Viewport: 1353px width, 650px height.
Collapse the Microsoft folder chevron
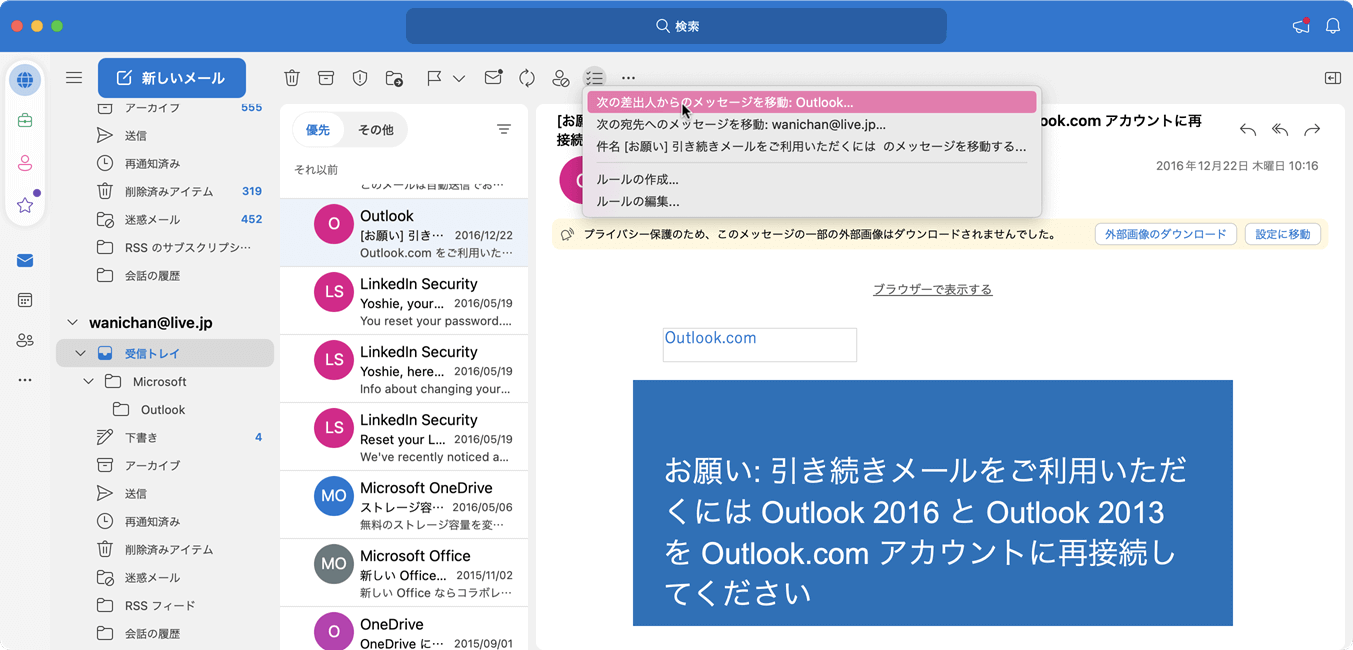(x=88, y=381)
